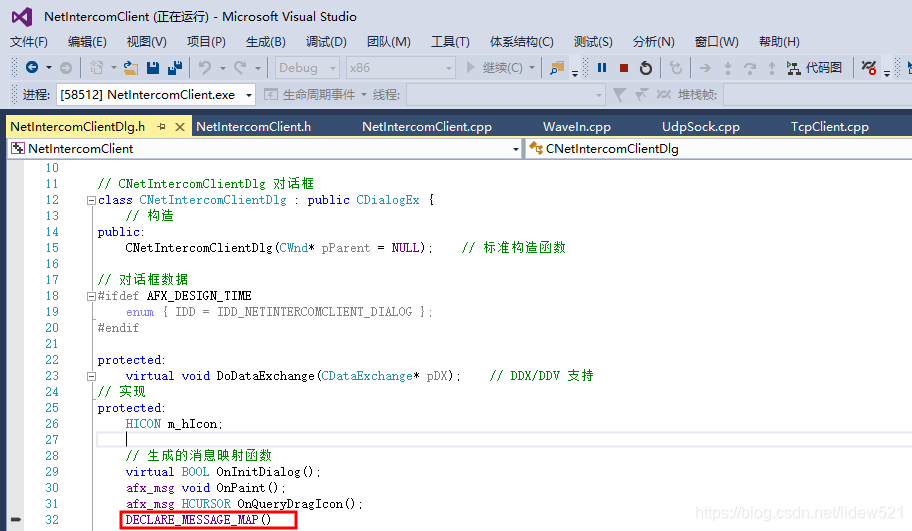The width and height of the screenshot is (912, 531).
Task: Open the Build (生成) menu
Action: click(x=265, y=42)
